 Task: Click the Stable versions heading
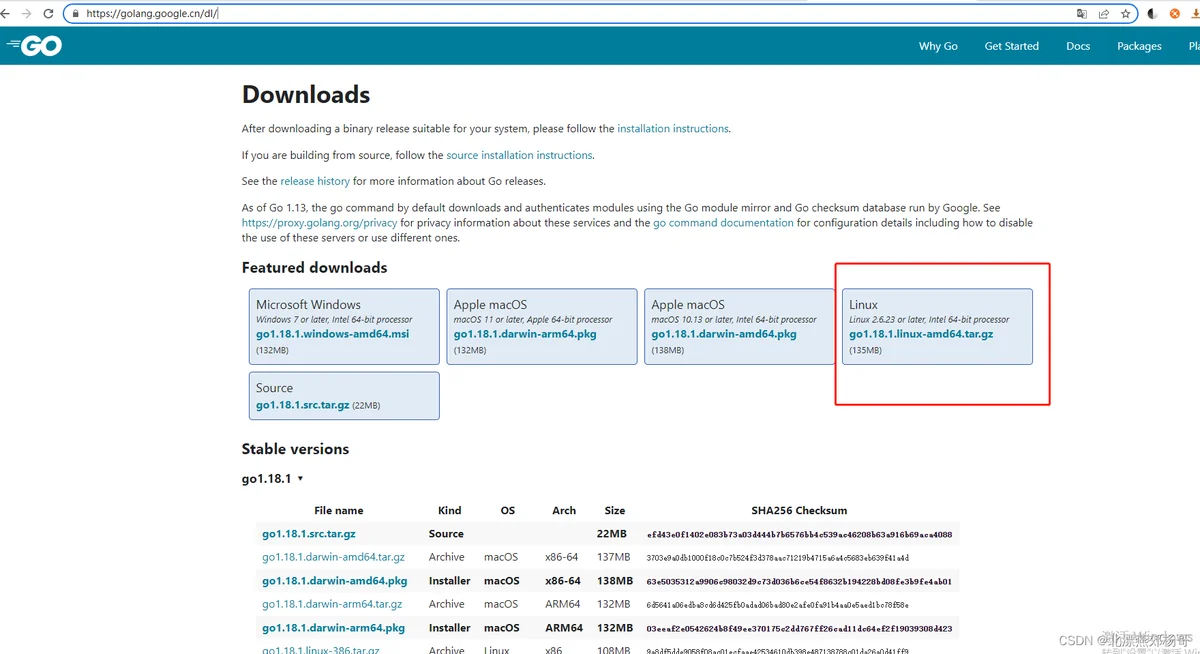(x=295, y=449)
